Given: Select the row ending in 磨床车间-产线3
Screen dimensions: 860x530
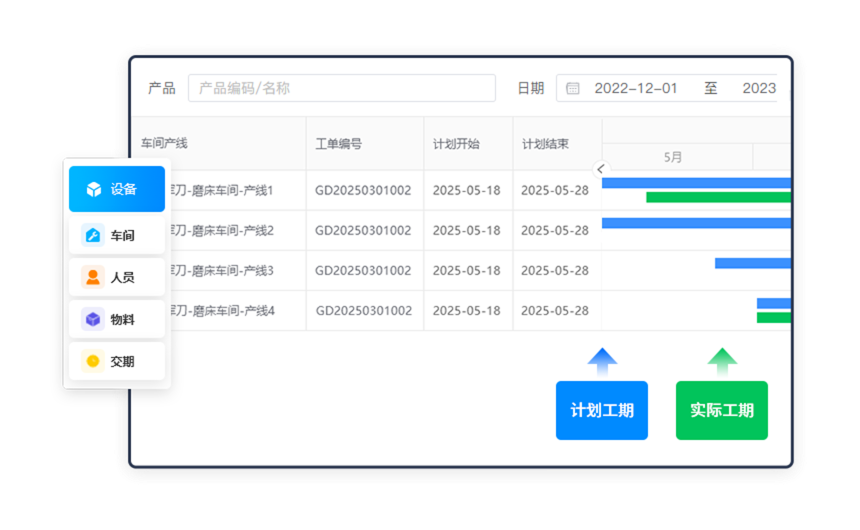Looking at the screenshot, I should (461, 270).
